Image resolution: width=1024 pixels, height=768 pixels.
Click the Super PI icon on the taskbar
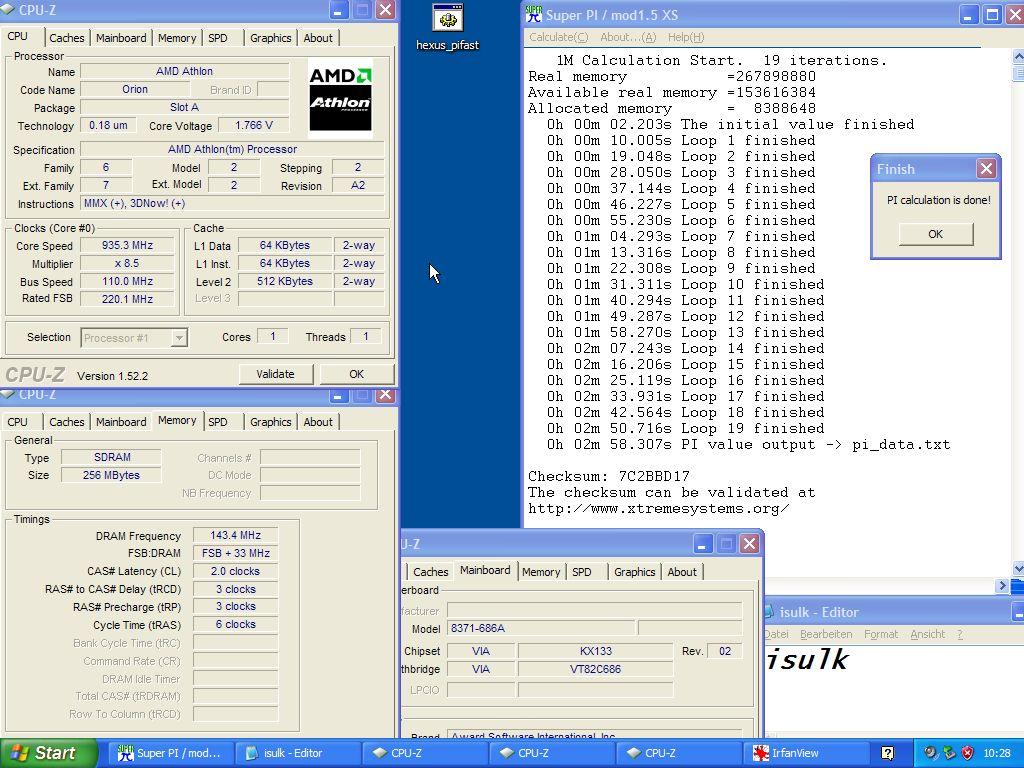tap(125, 753)
